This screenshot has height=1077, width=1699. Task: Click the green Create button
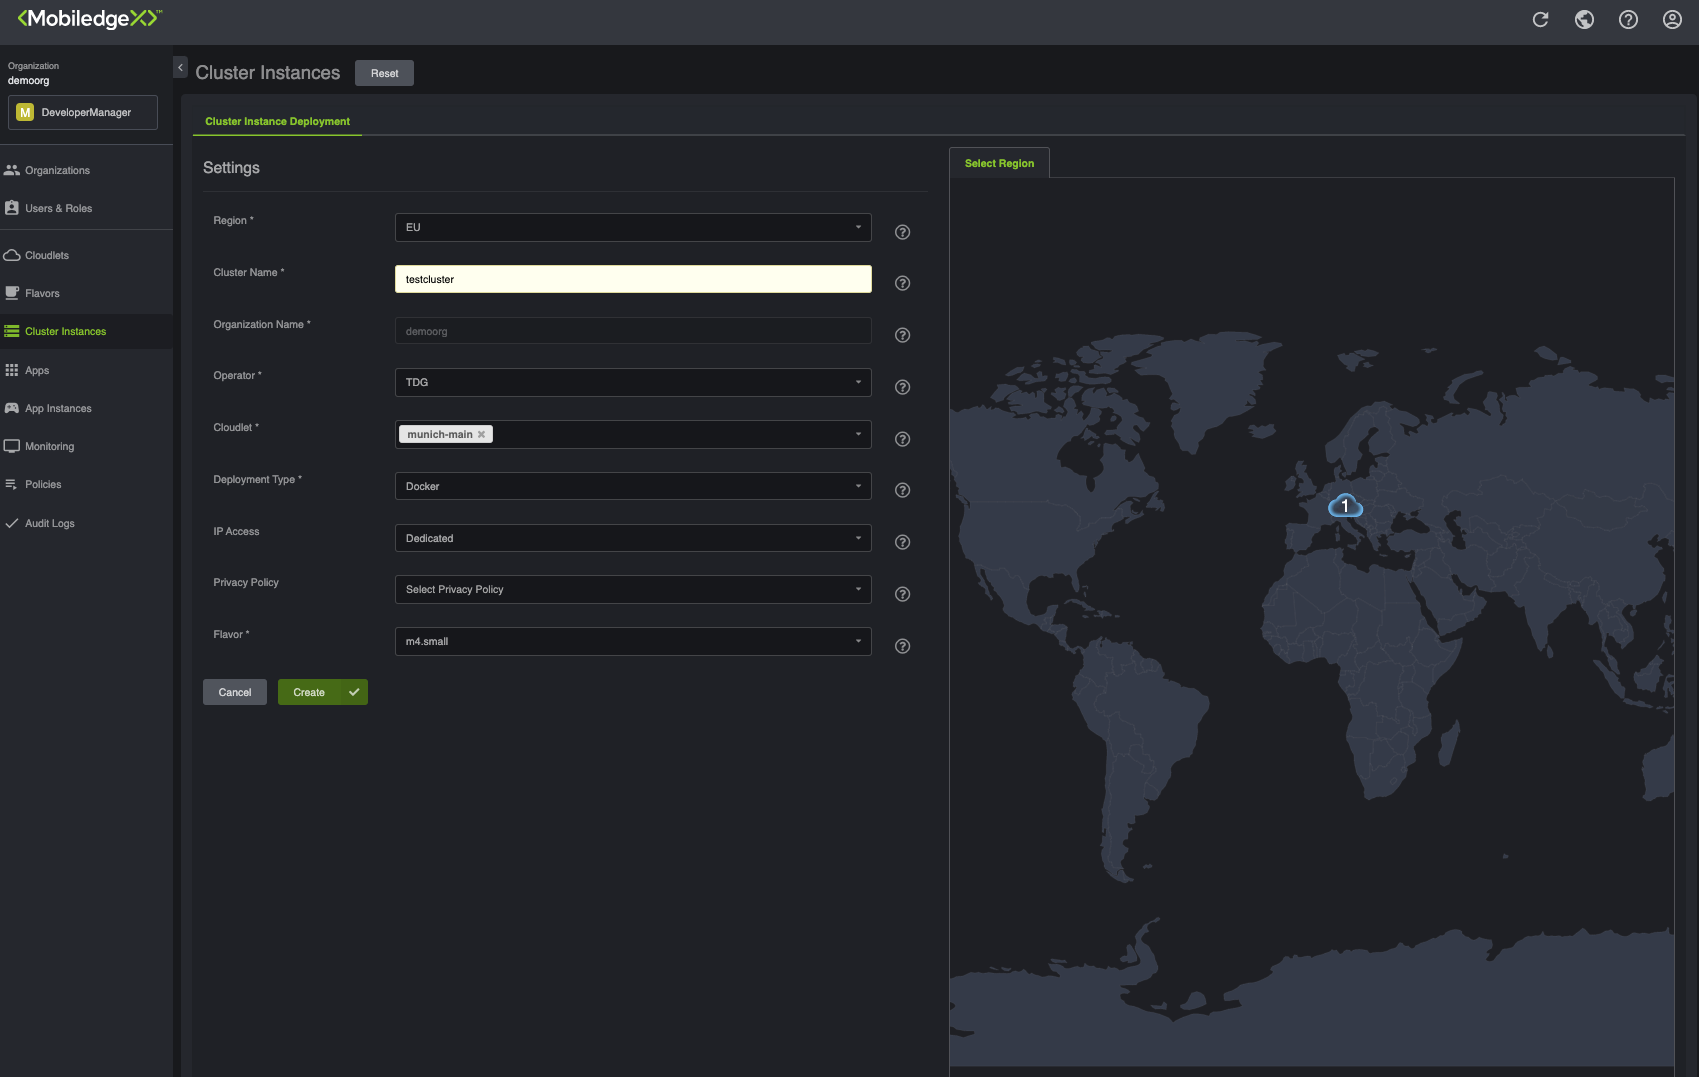click(322, 692)
